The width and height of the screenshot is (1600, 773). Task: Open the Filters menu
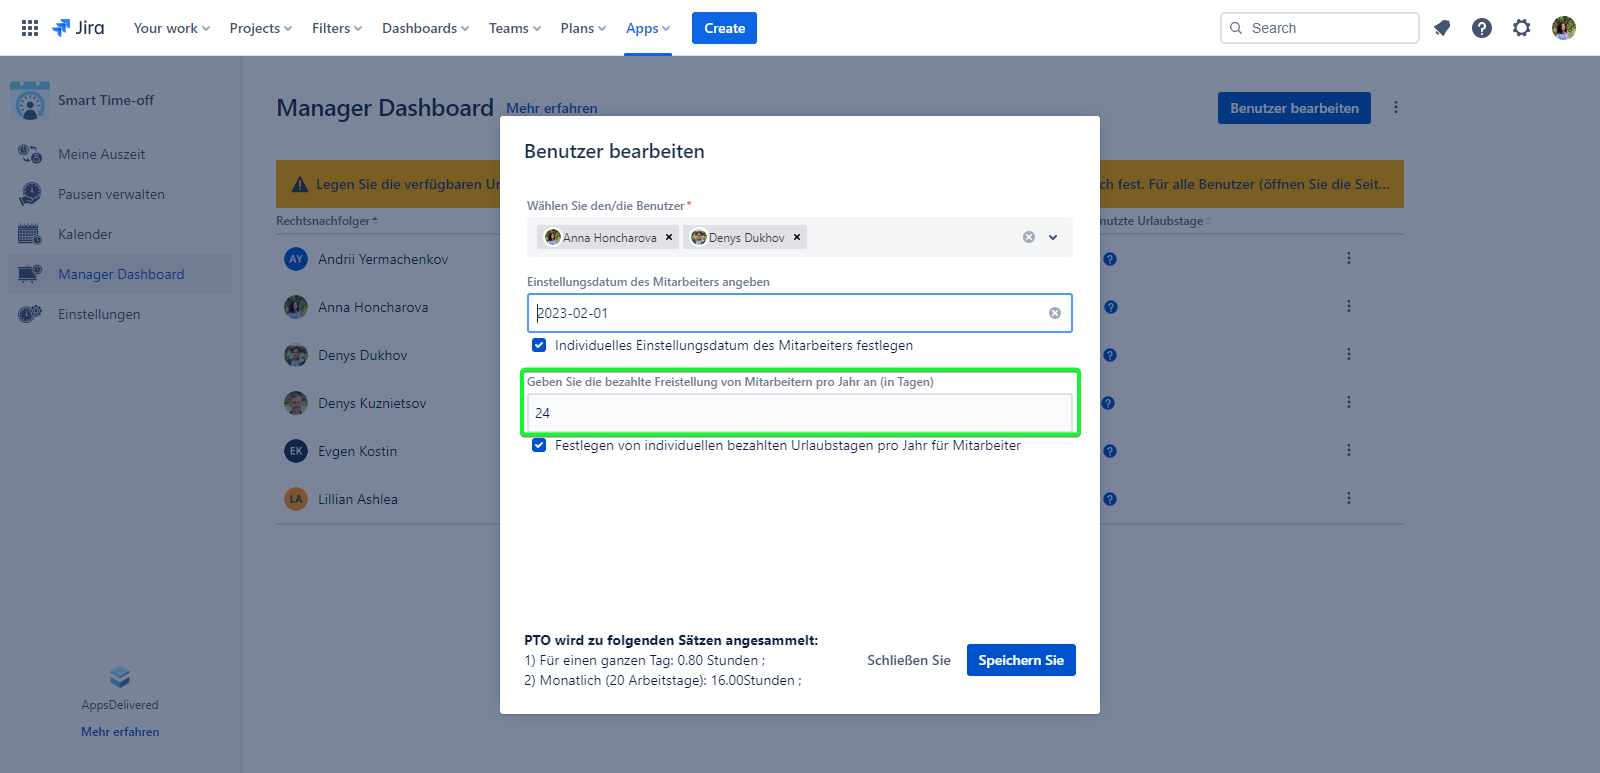tap(336, 28)
